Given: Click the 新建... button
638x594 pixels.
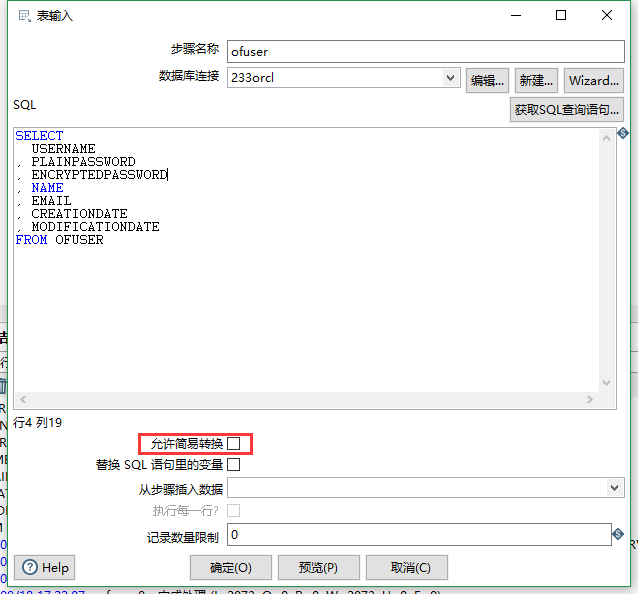Looking at the screenshot, I should [536, 81].
